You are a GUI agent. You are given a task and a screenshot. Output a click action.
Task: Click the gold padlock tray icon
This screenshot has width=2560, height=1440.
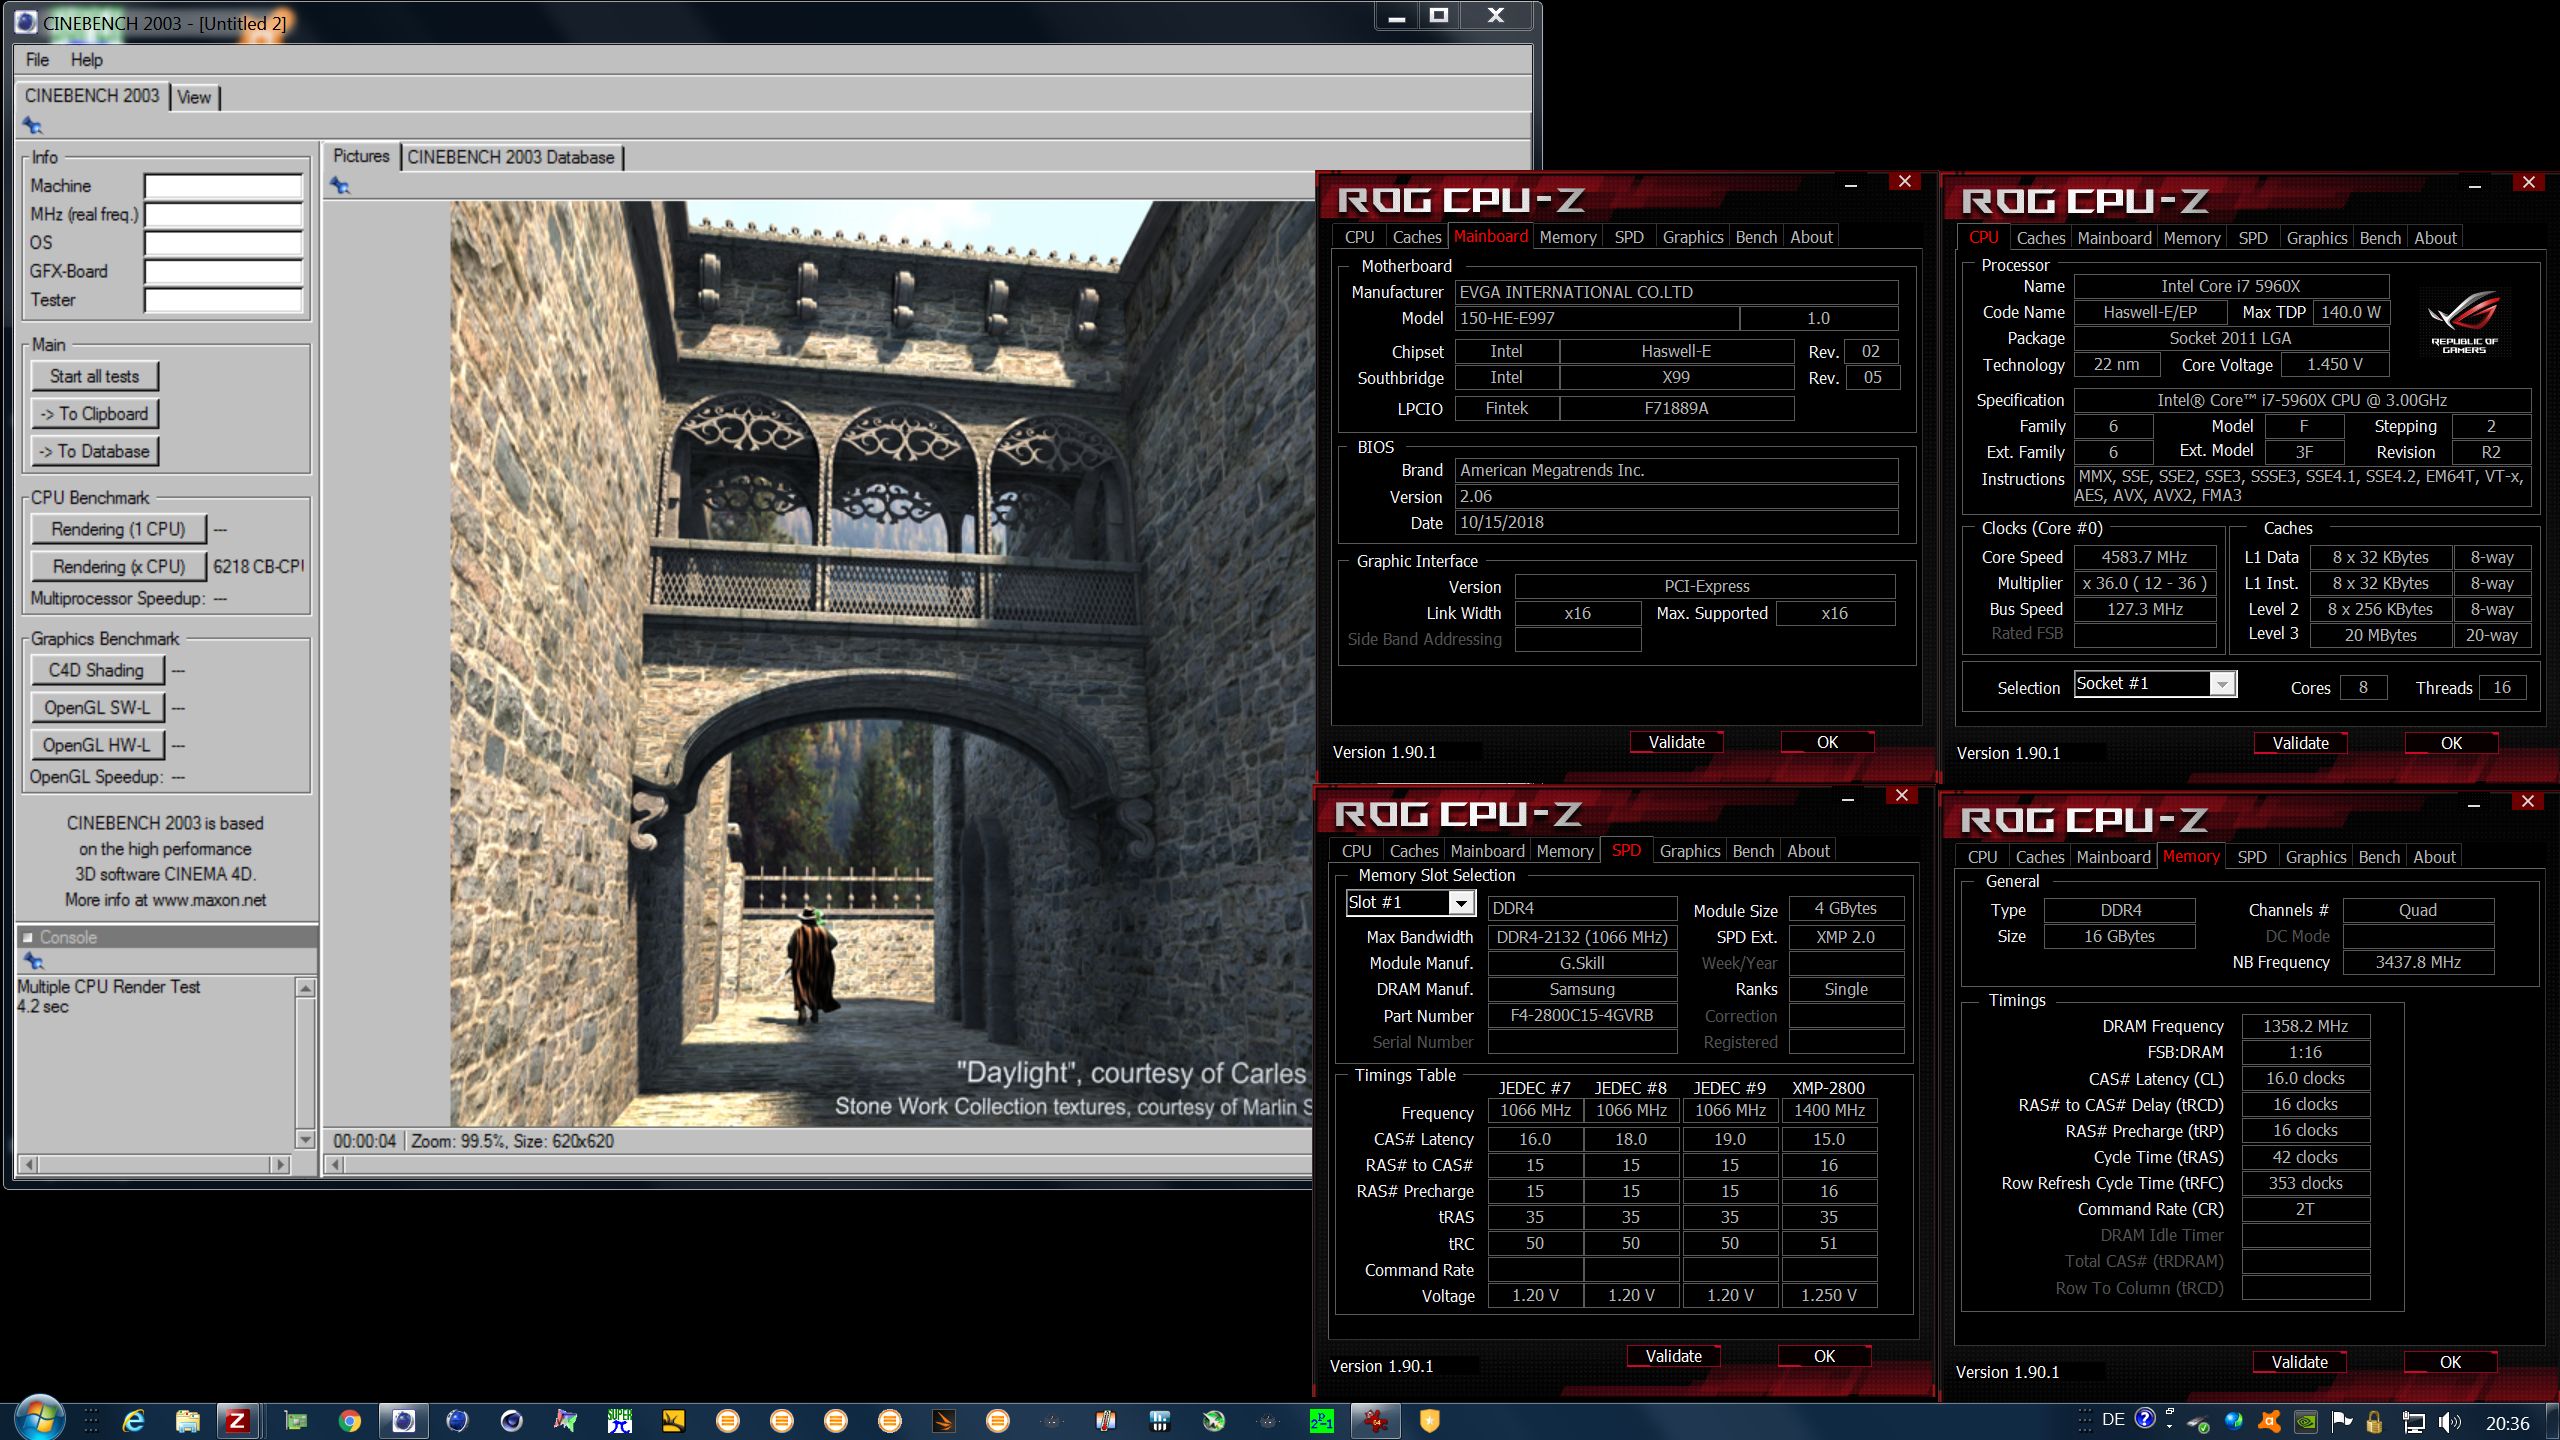pyautogui.click(x=2374, y=1422)
